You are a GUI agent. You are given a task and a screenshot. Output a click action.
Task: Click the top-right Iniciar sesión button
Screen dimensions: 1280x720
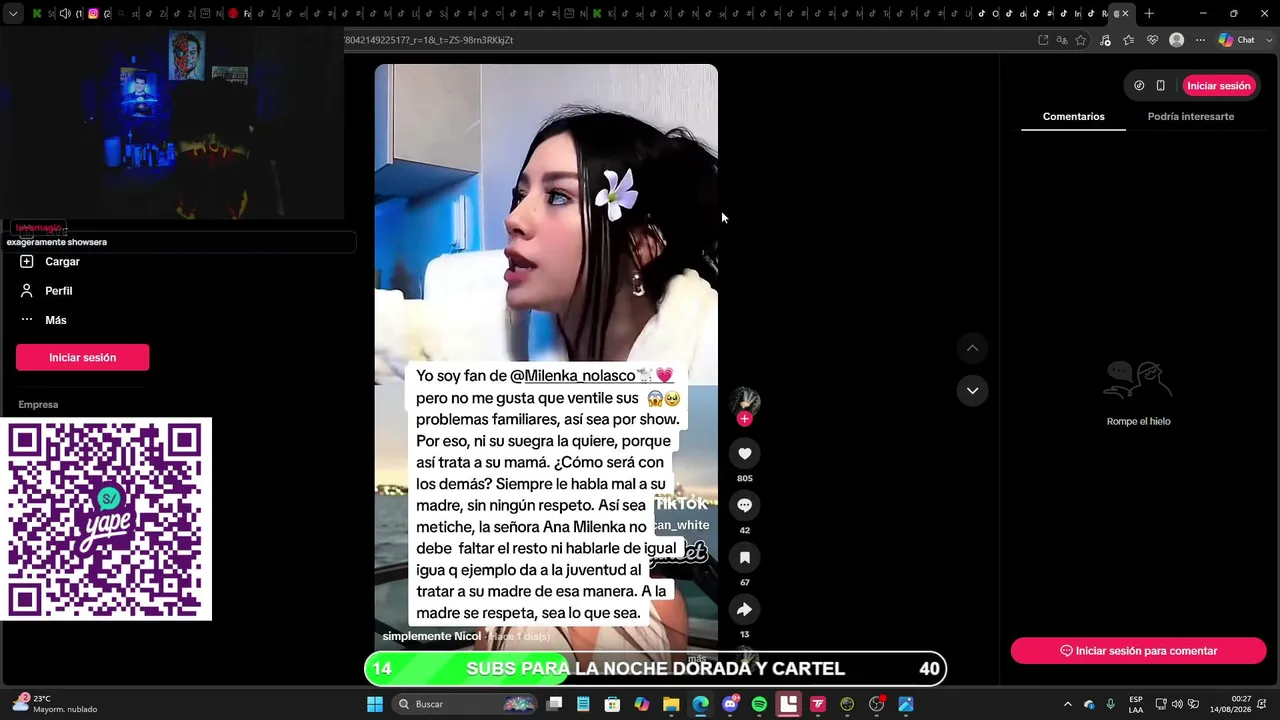click(1219, 86)
